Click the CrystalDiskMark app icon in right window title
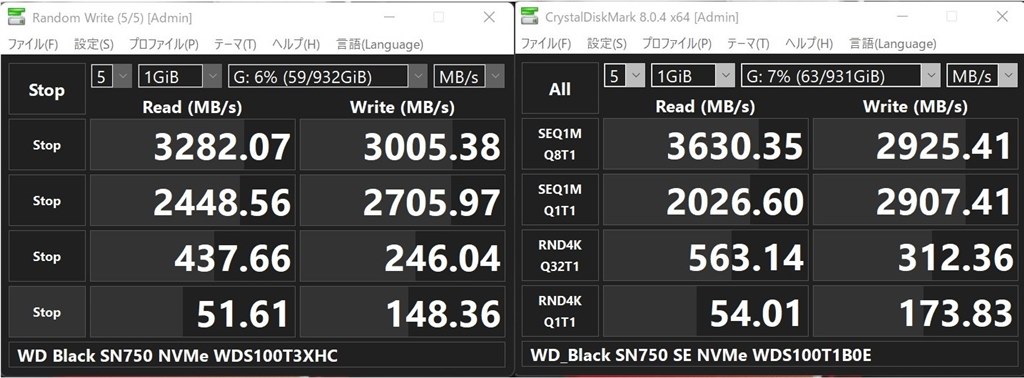 coord(530,17)
